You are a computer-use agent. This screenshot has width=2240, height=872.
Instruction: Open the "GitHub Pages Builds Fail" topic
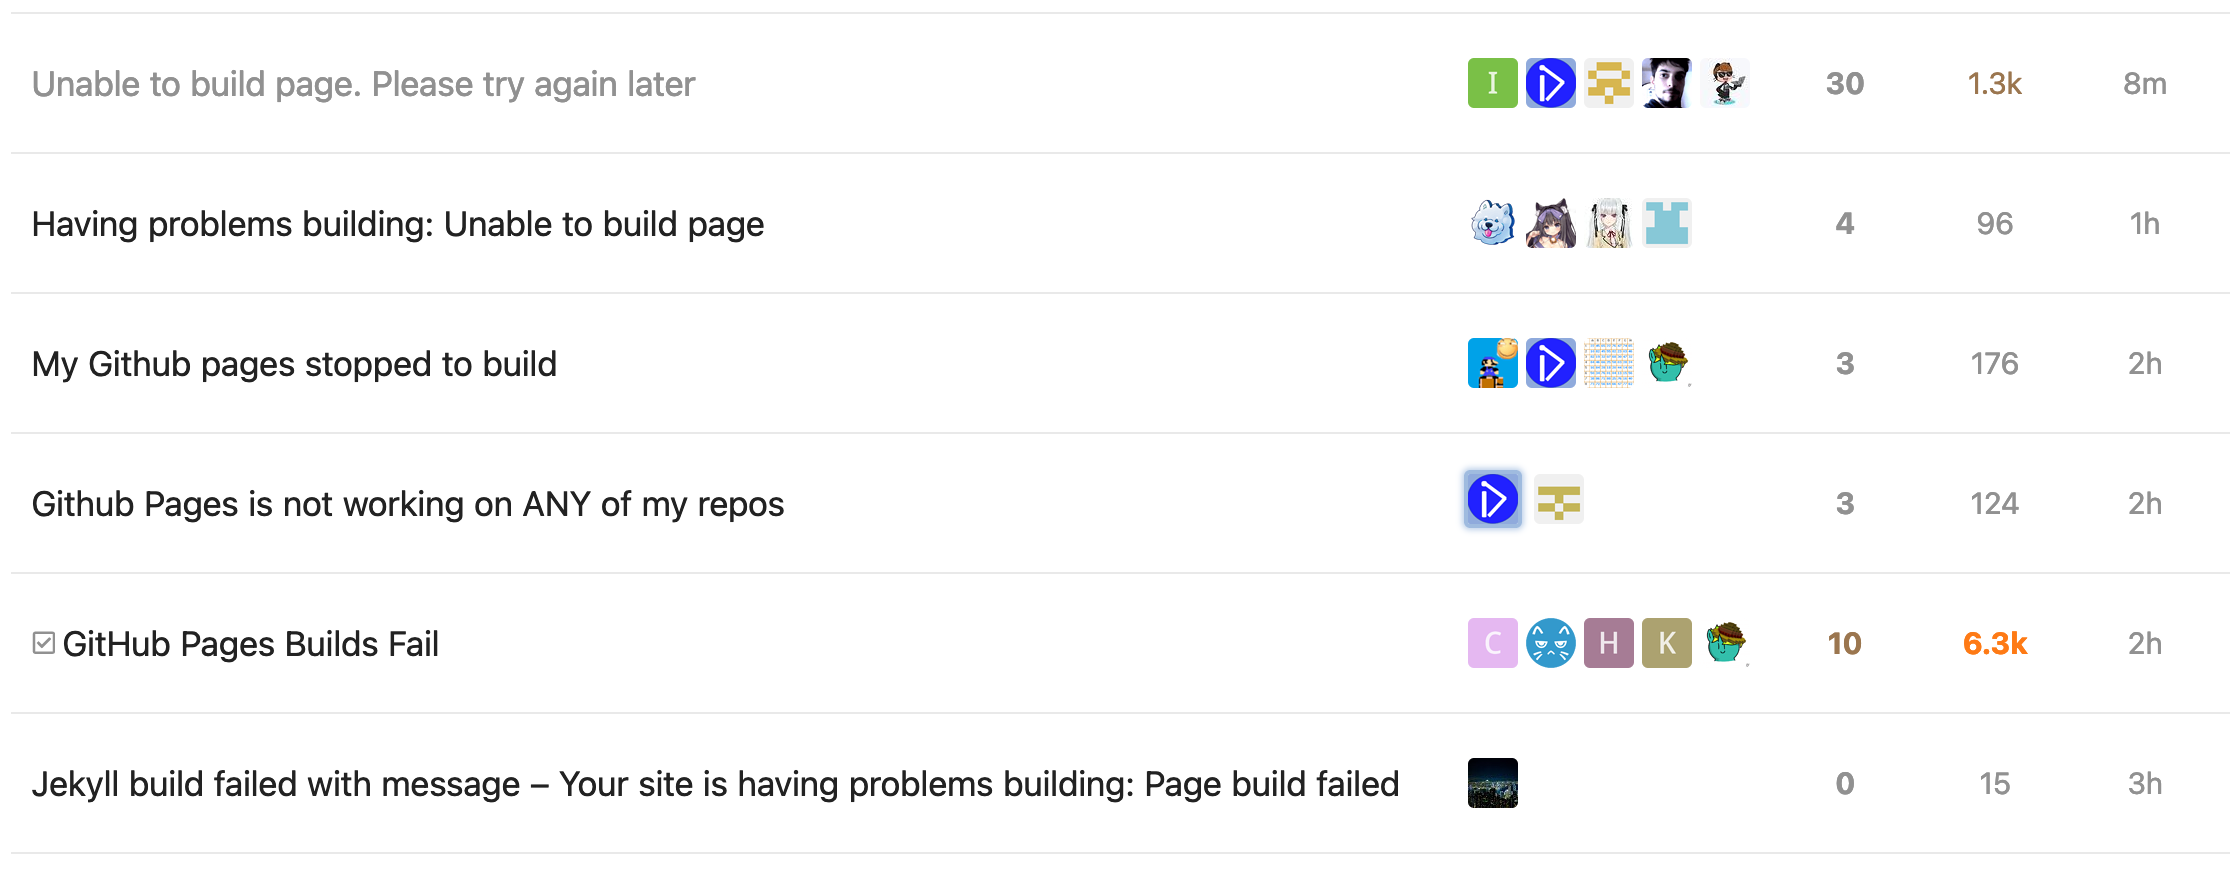(x=250, y=644)
